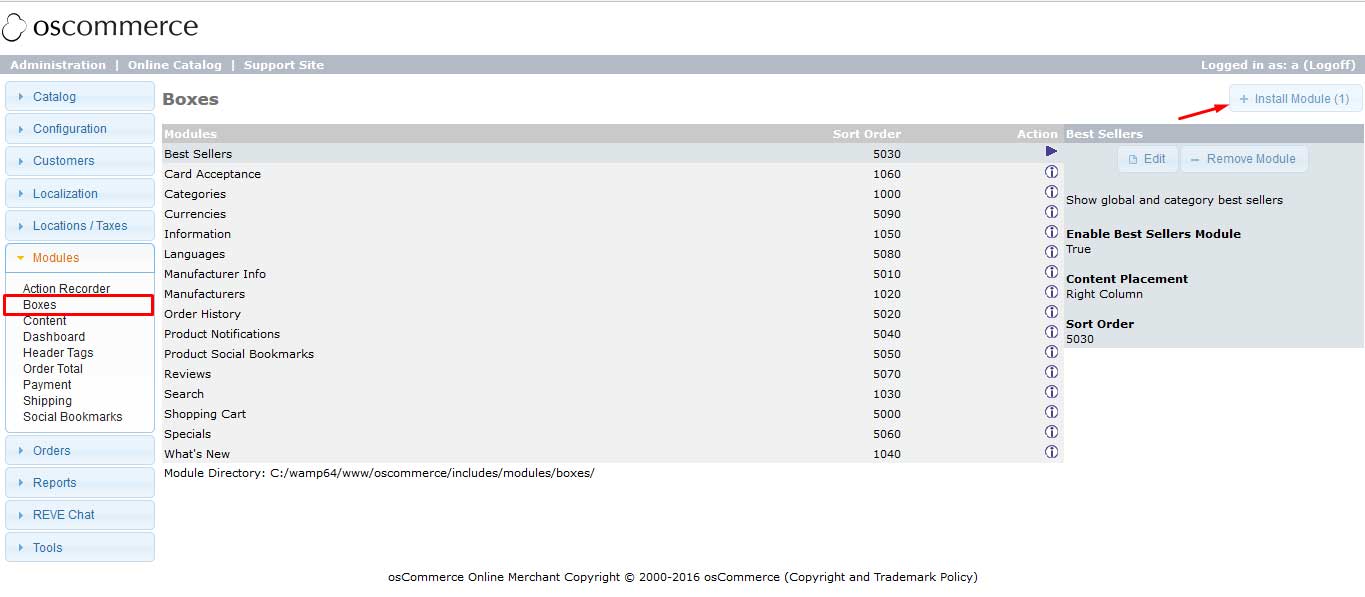Viewport: 1365px width, 597px height.
Task: Open the Online Catalog link
Action: (175, 65)
